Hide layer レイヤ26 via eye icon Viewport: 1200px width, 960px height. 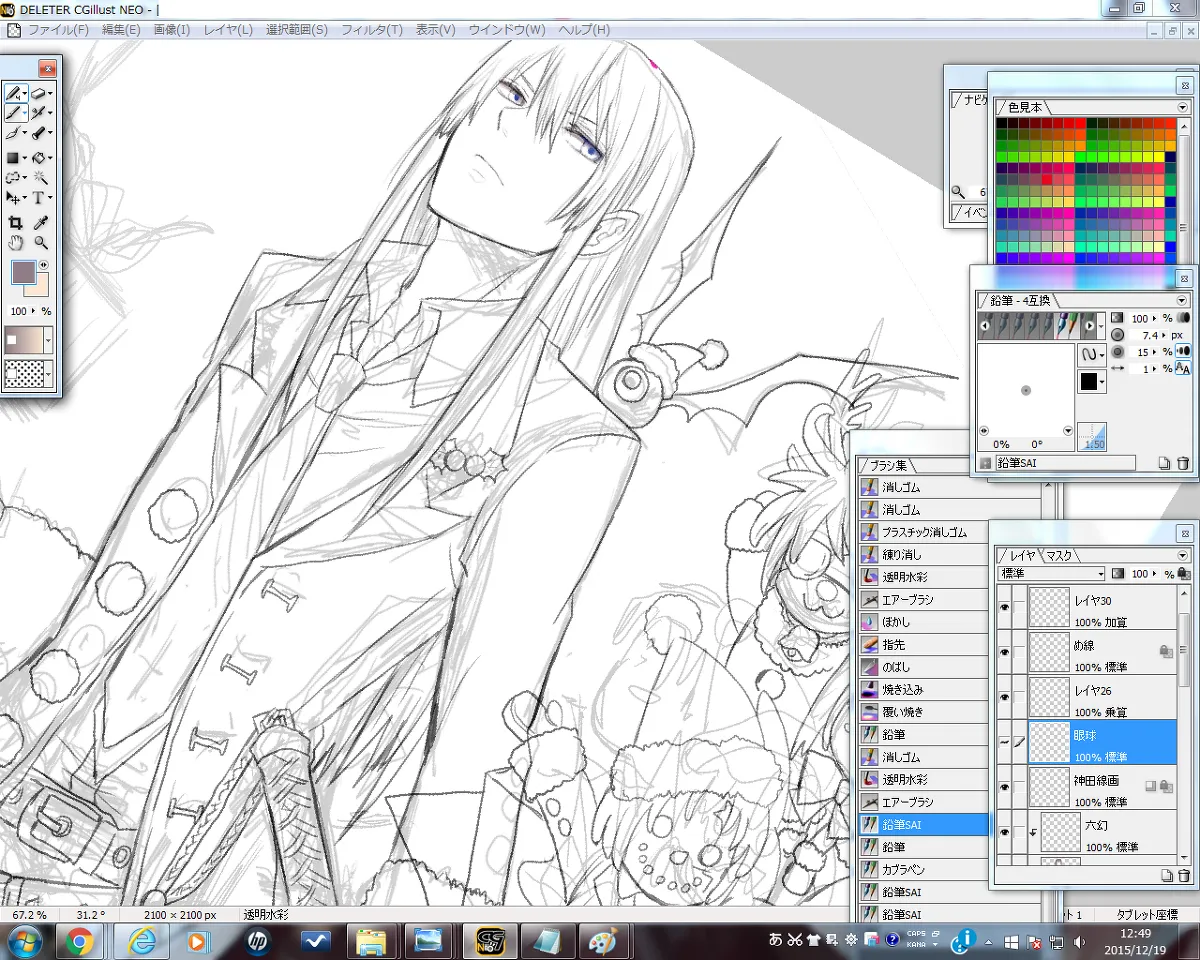[1004, 697]
